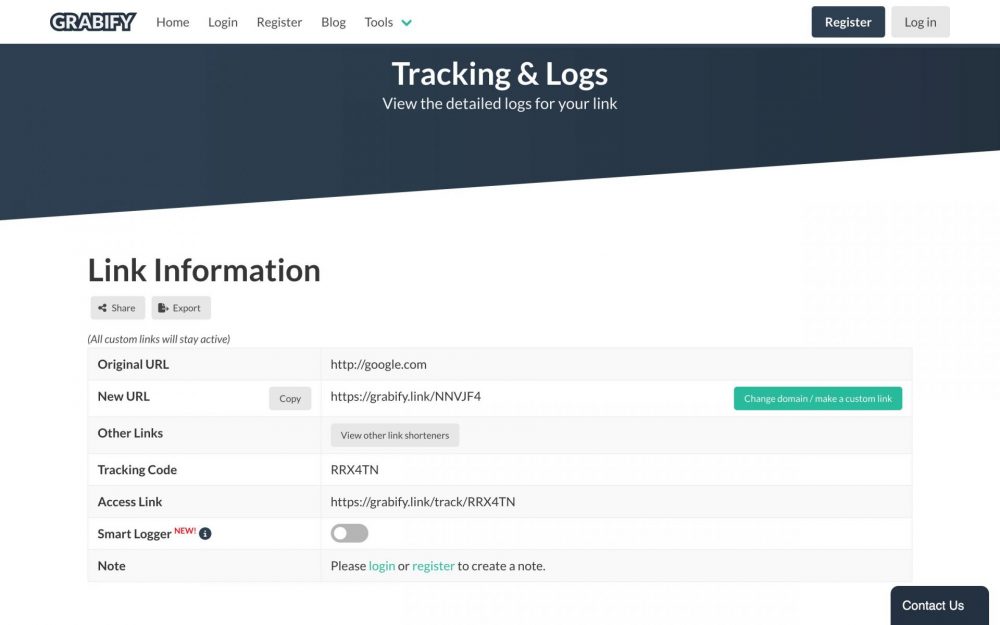The width and height of the screenshot is (1000, 625).
Task: View other link shorteners
Action: tap(395, 435)
